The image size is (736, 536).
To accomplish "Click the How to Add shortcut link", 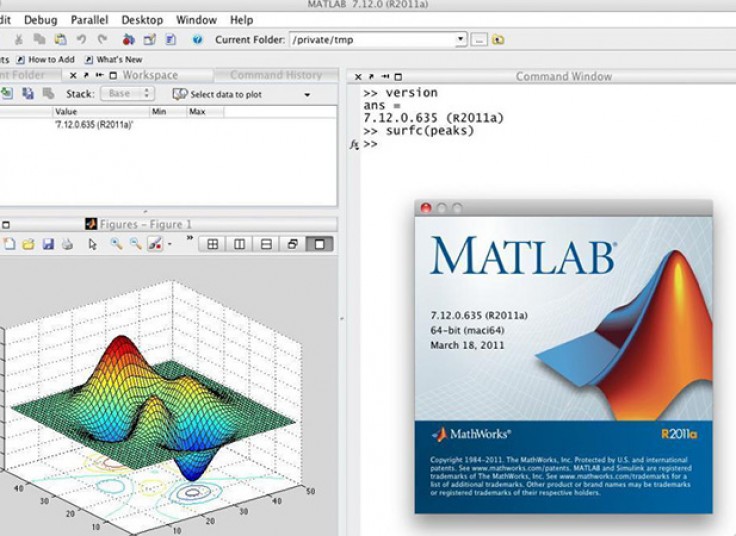I will tap(50, 60).
